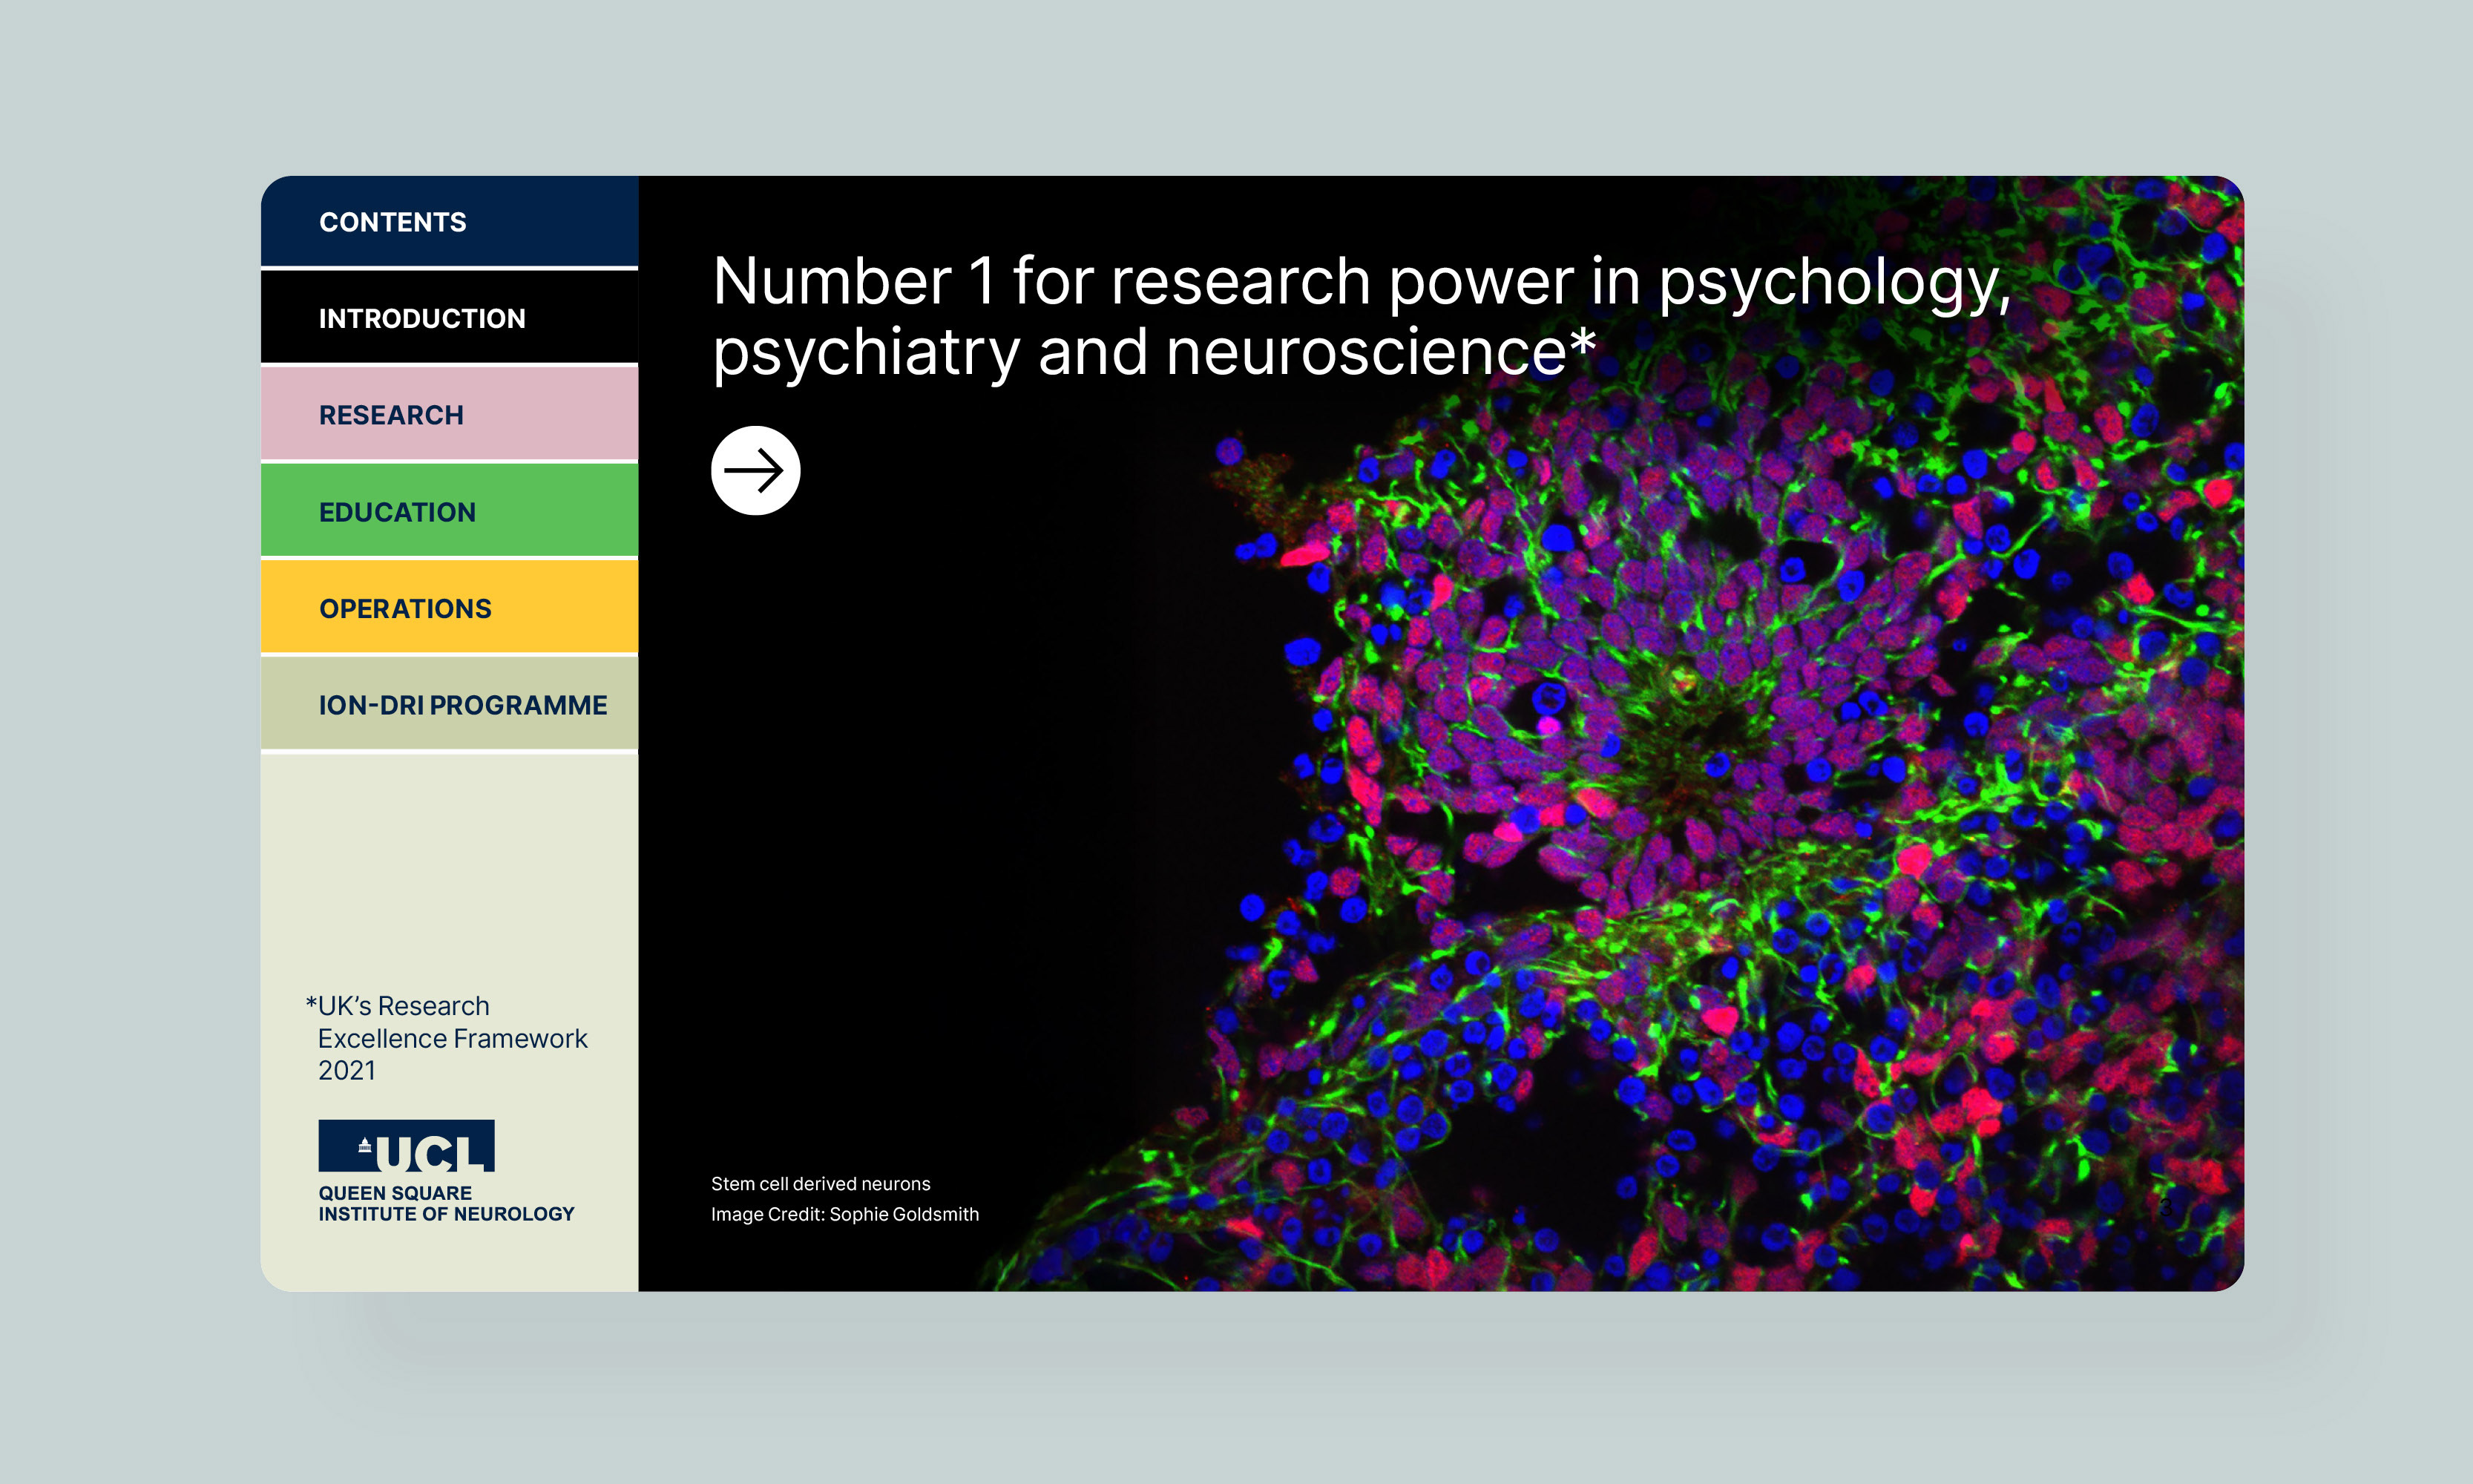
Task: Click the grey background outside the slide
Action: [120, 740]
